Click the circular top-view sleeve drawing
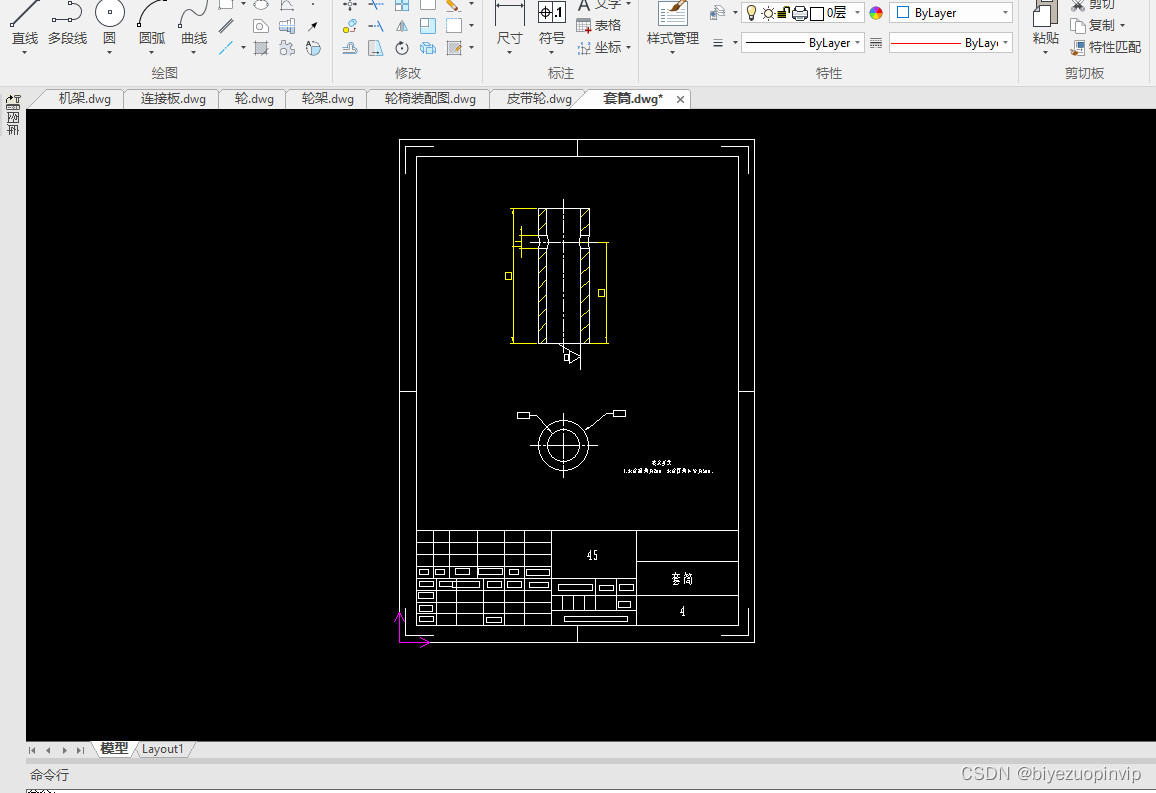 pyautogui.click(x=563, y=445)
